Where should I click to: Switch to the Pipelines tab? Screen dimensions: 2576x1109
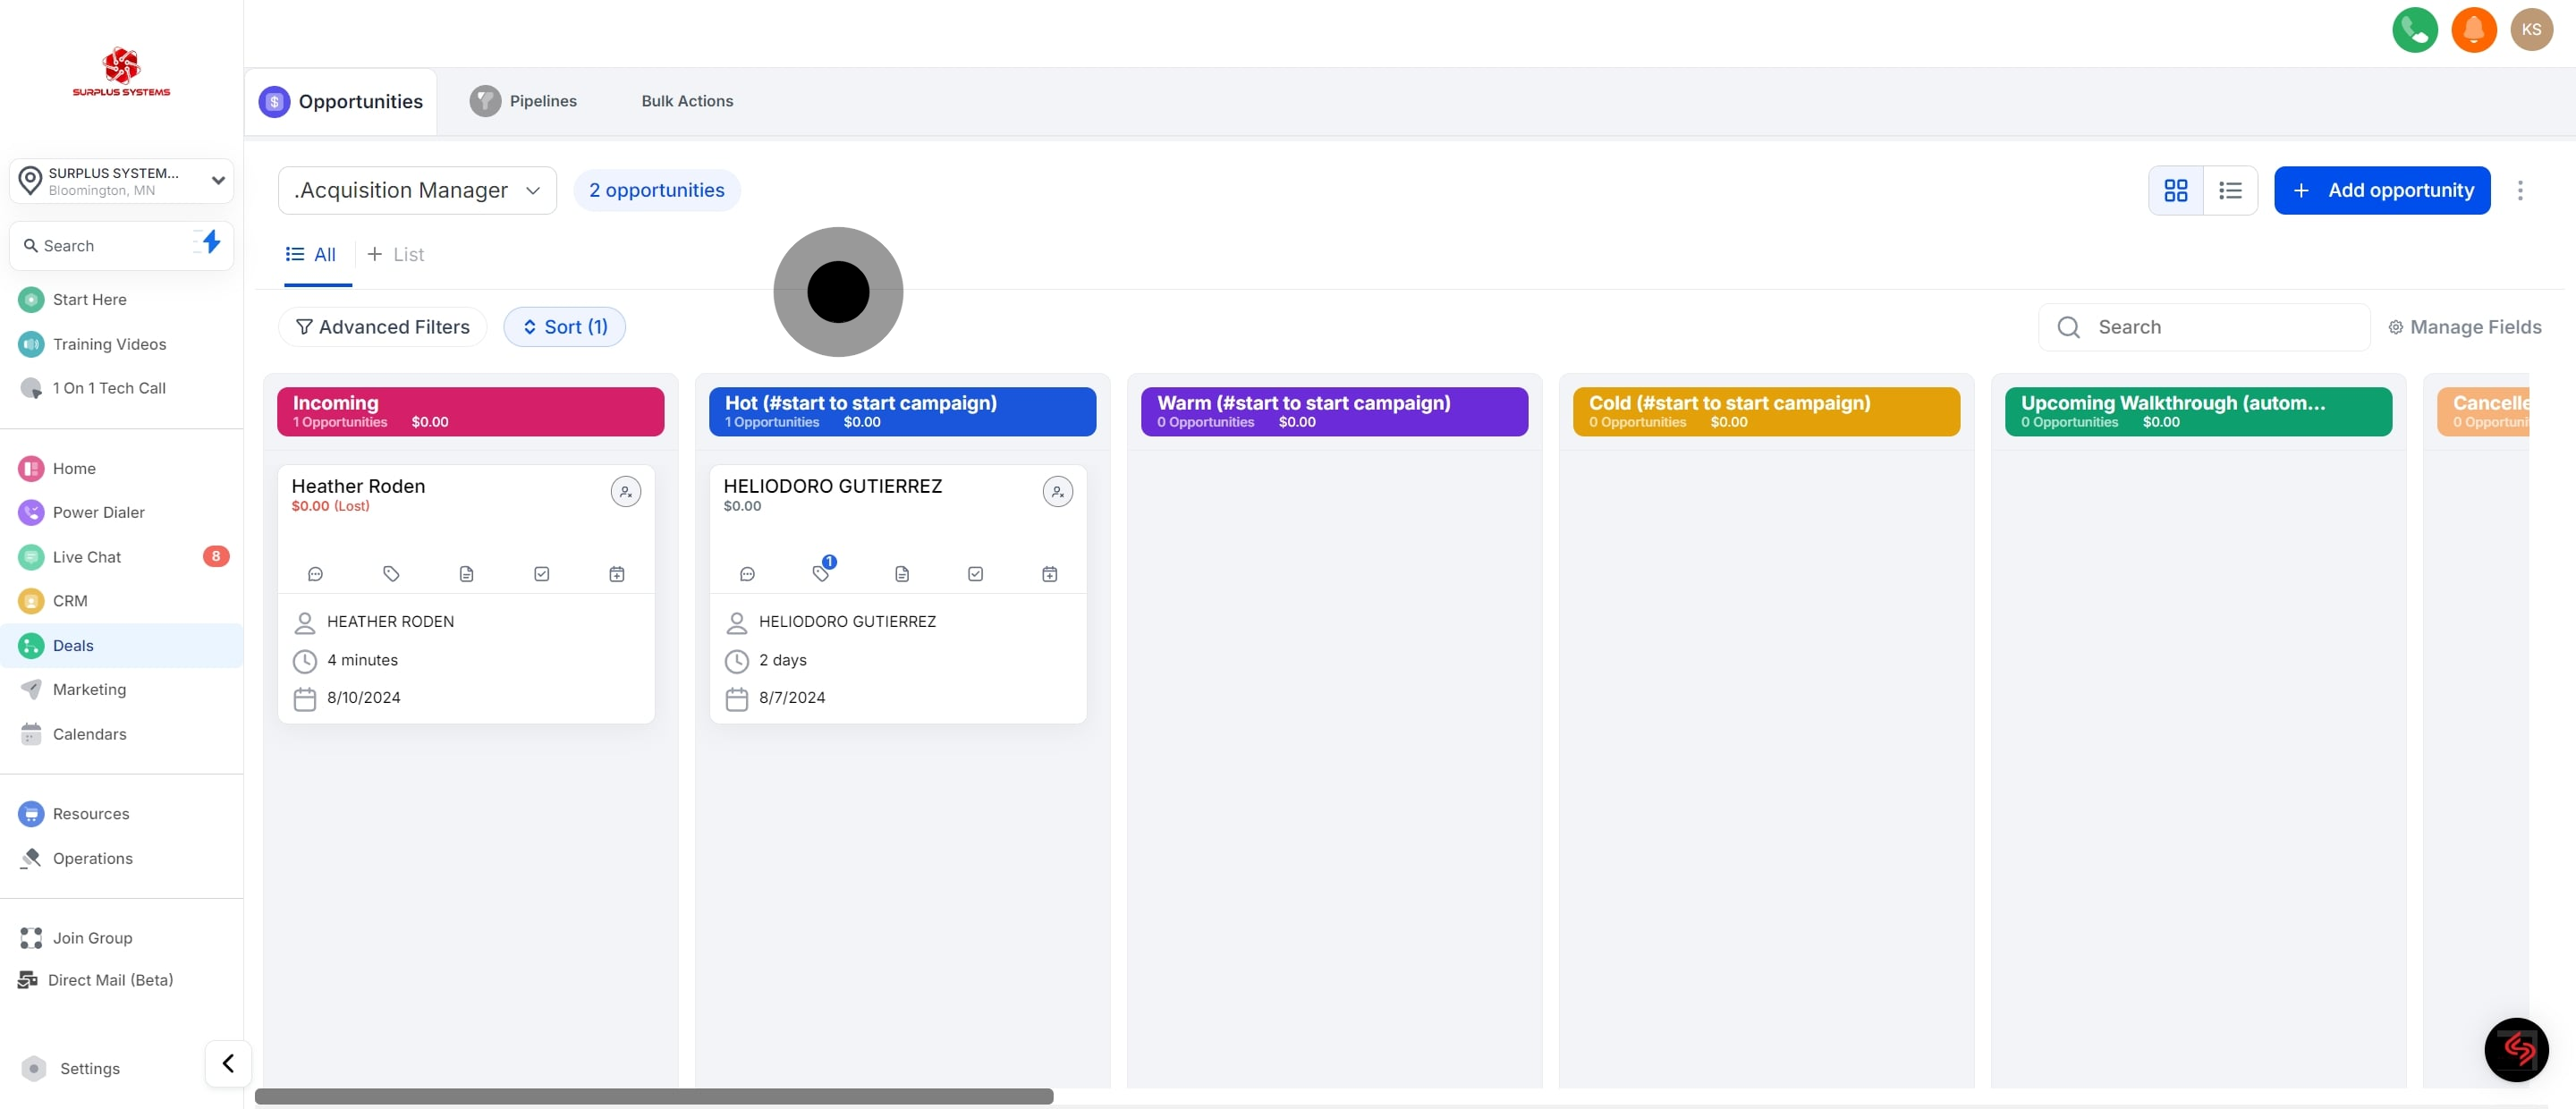(524, 101)
